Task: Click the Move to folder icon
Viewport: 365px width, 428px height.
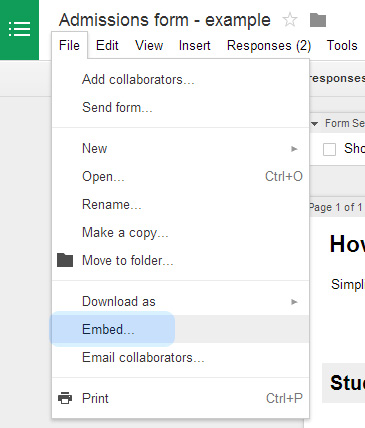Action: tap(65, 260)
